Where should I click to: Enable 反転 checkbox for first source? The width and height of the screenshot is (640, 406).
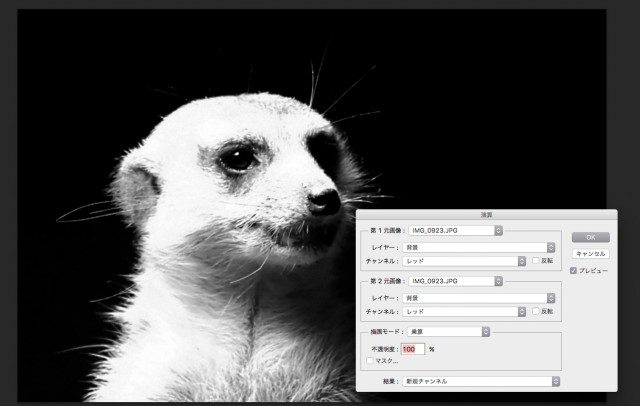pos(536,260)
